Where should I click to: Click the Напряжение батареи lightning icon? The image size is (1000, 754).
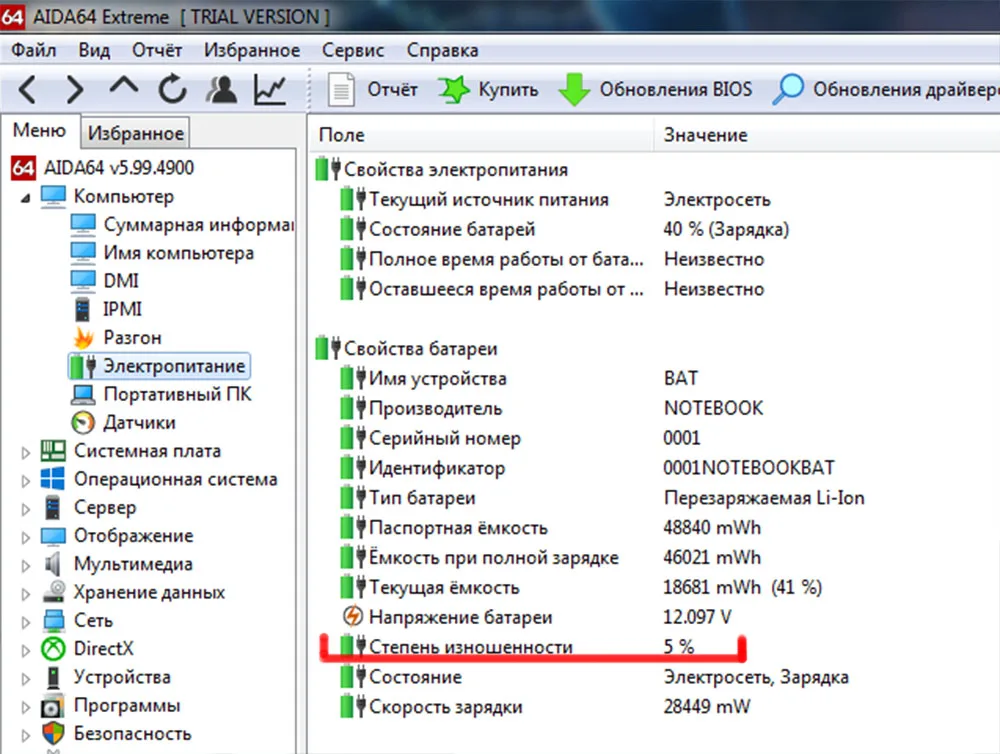click(353, 616)
